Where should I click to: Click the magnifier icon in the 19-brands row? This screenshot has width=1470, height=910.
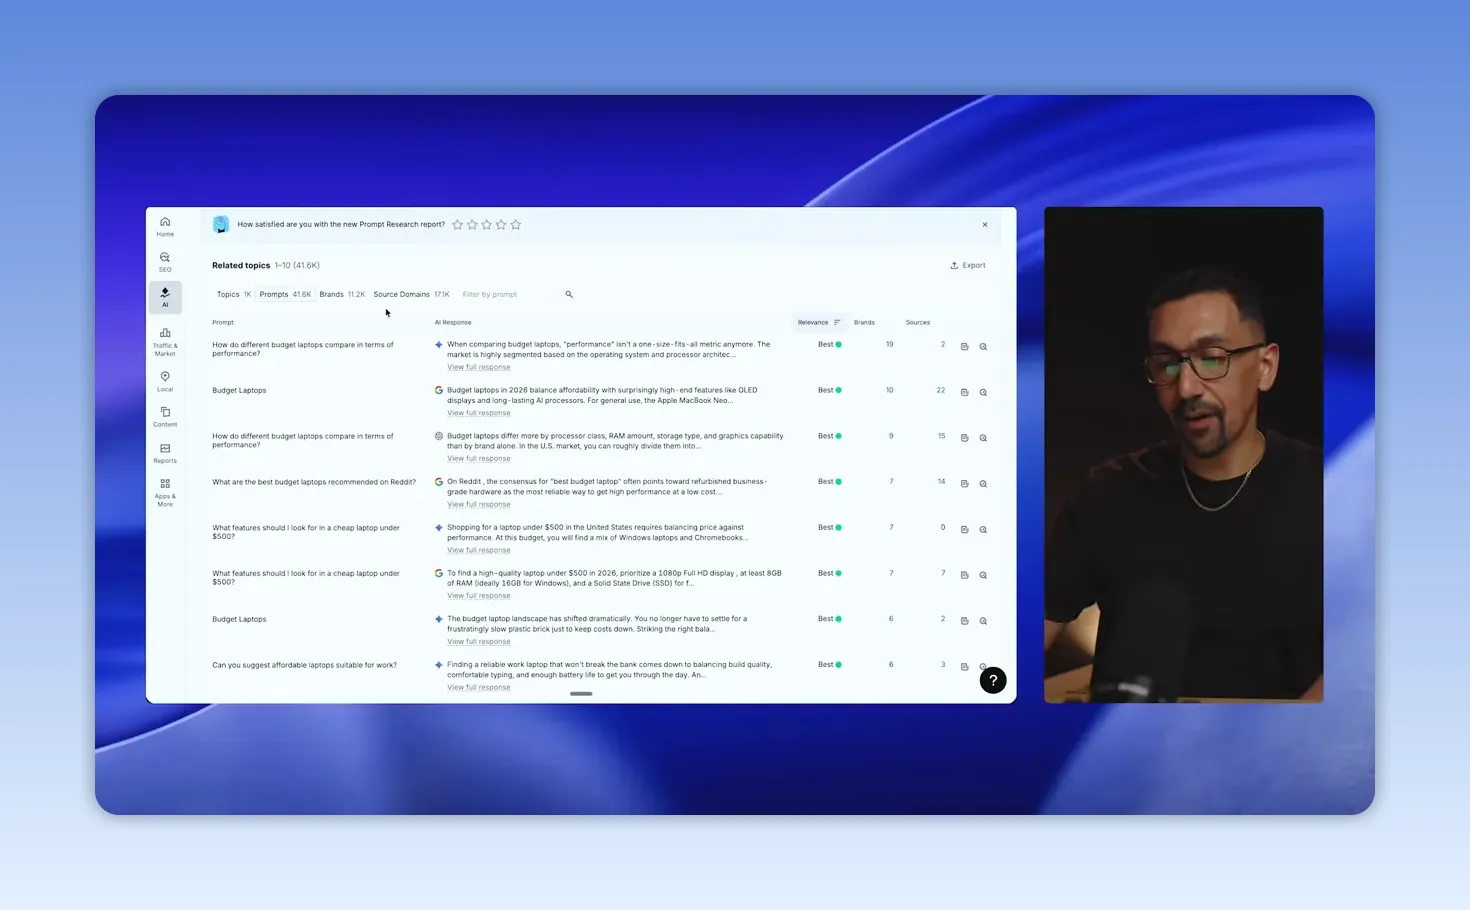[983, 347]
